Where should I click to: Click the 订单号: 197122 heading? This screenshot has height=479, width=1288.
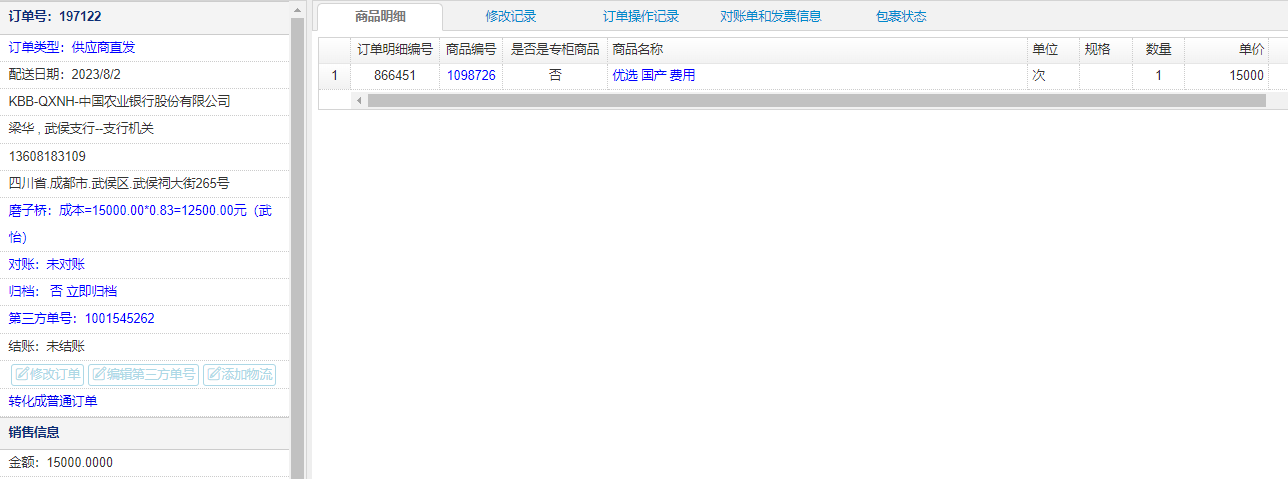(x=55, y=17)
